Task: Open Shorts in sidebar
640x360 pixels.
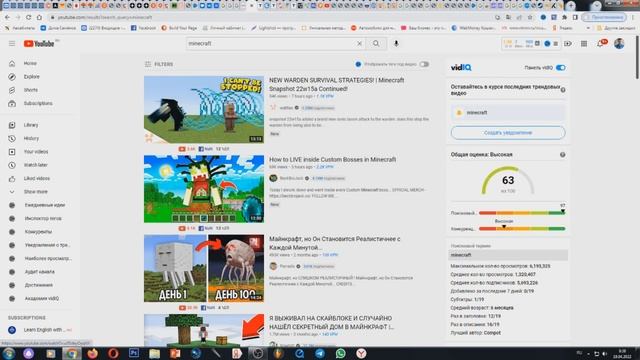Action: 31,90
